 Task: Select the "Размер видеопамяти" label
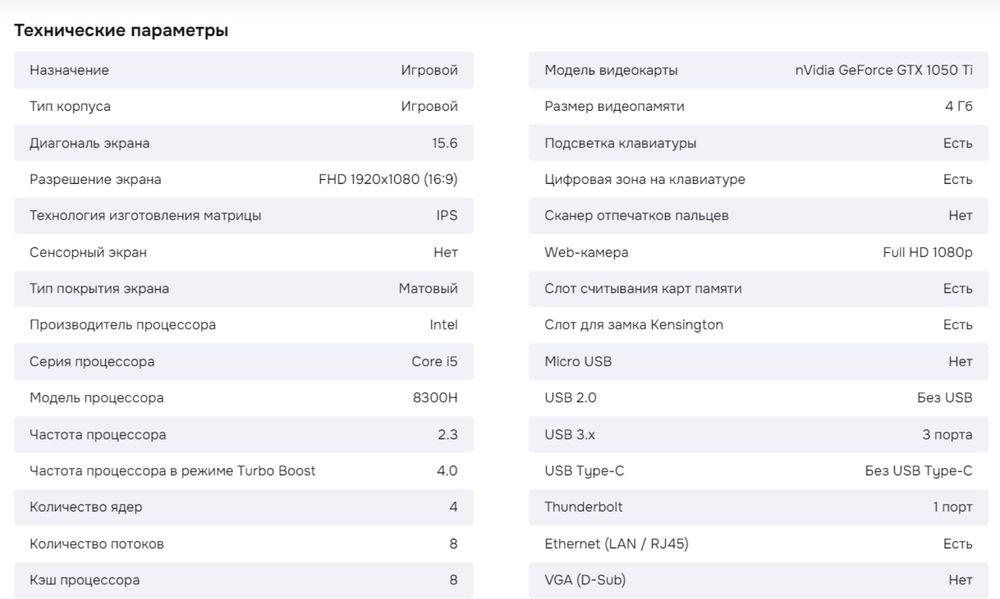(614, 107)
